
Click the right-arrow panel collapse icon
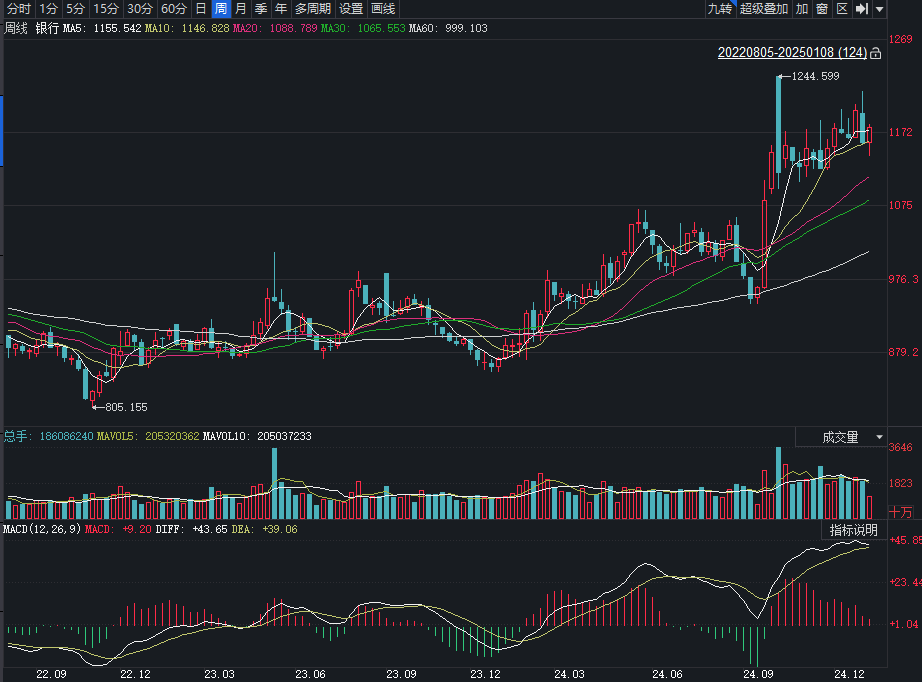pyautogui.click(x=860, y=9)
